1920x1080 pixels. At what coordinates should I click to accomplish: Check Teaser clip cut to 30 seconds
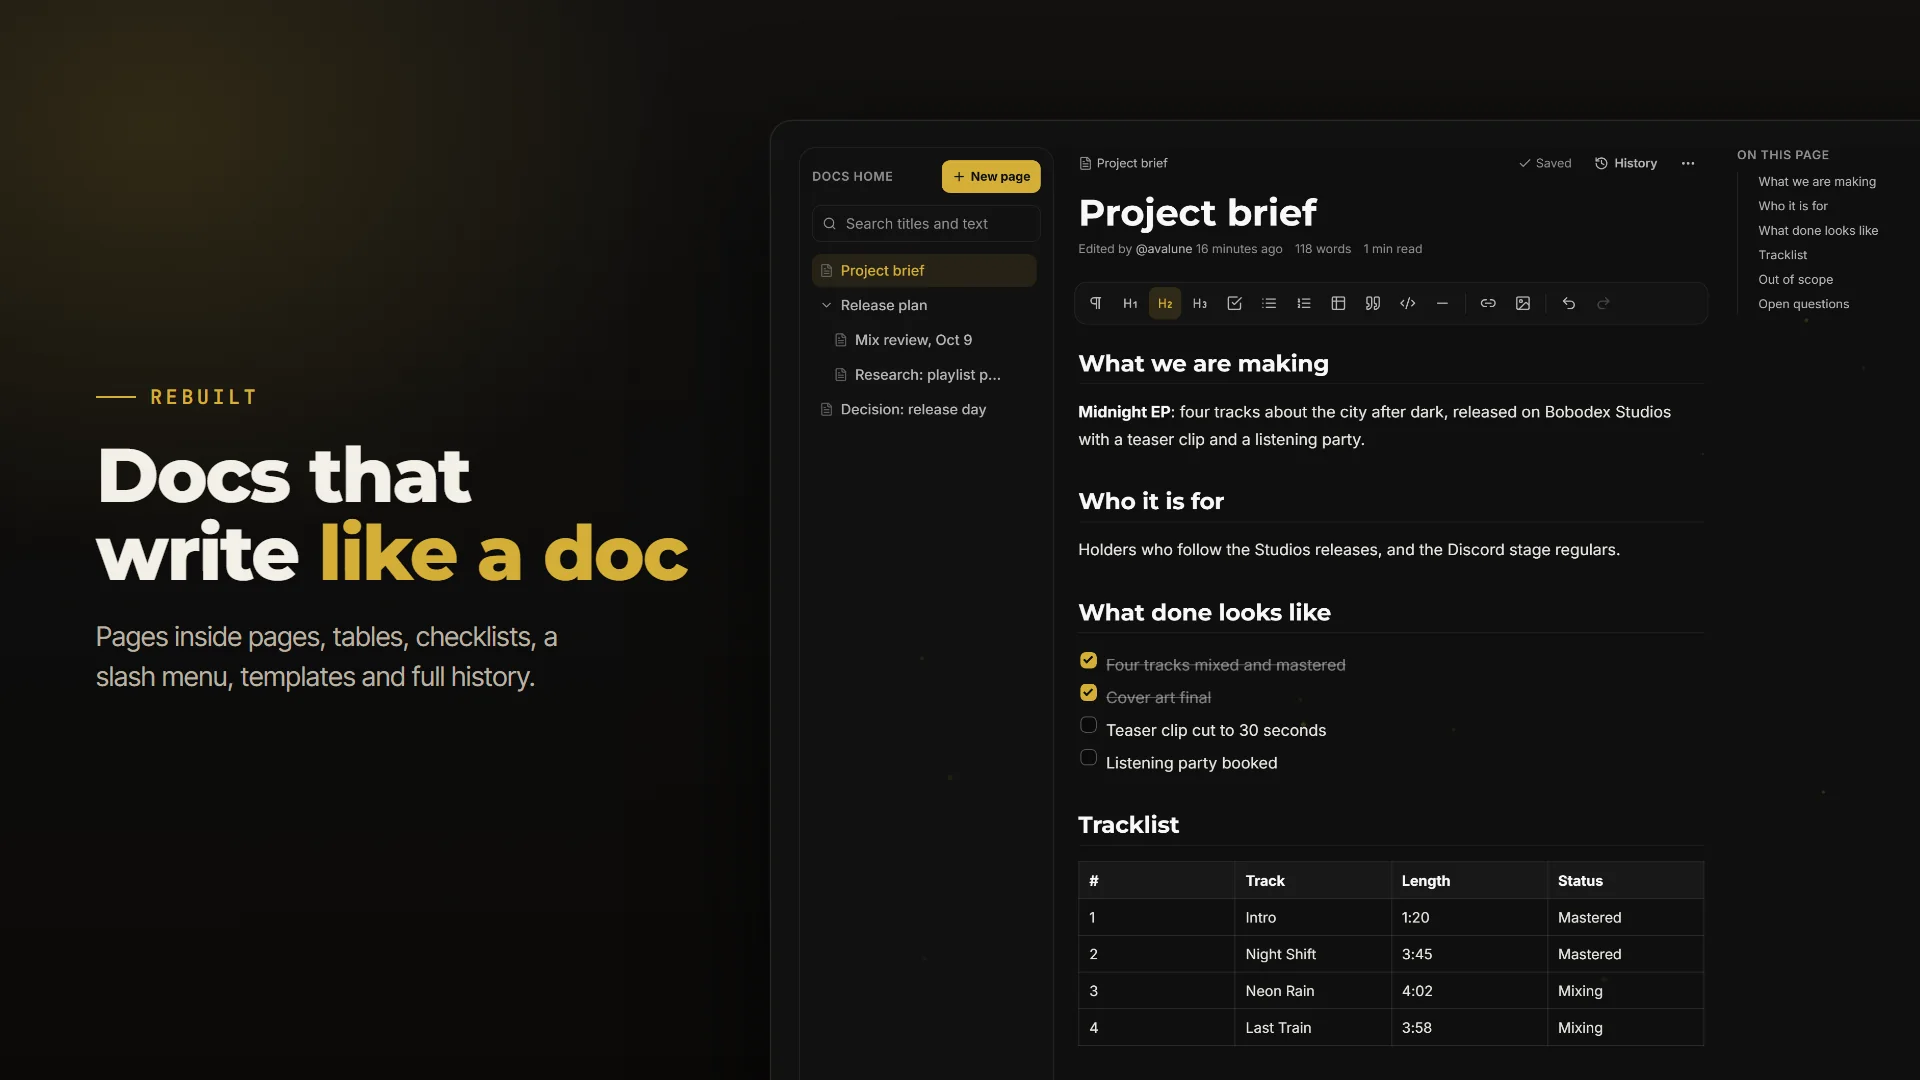point(1089,725)
